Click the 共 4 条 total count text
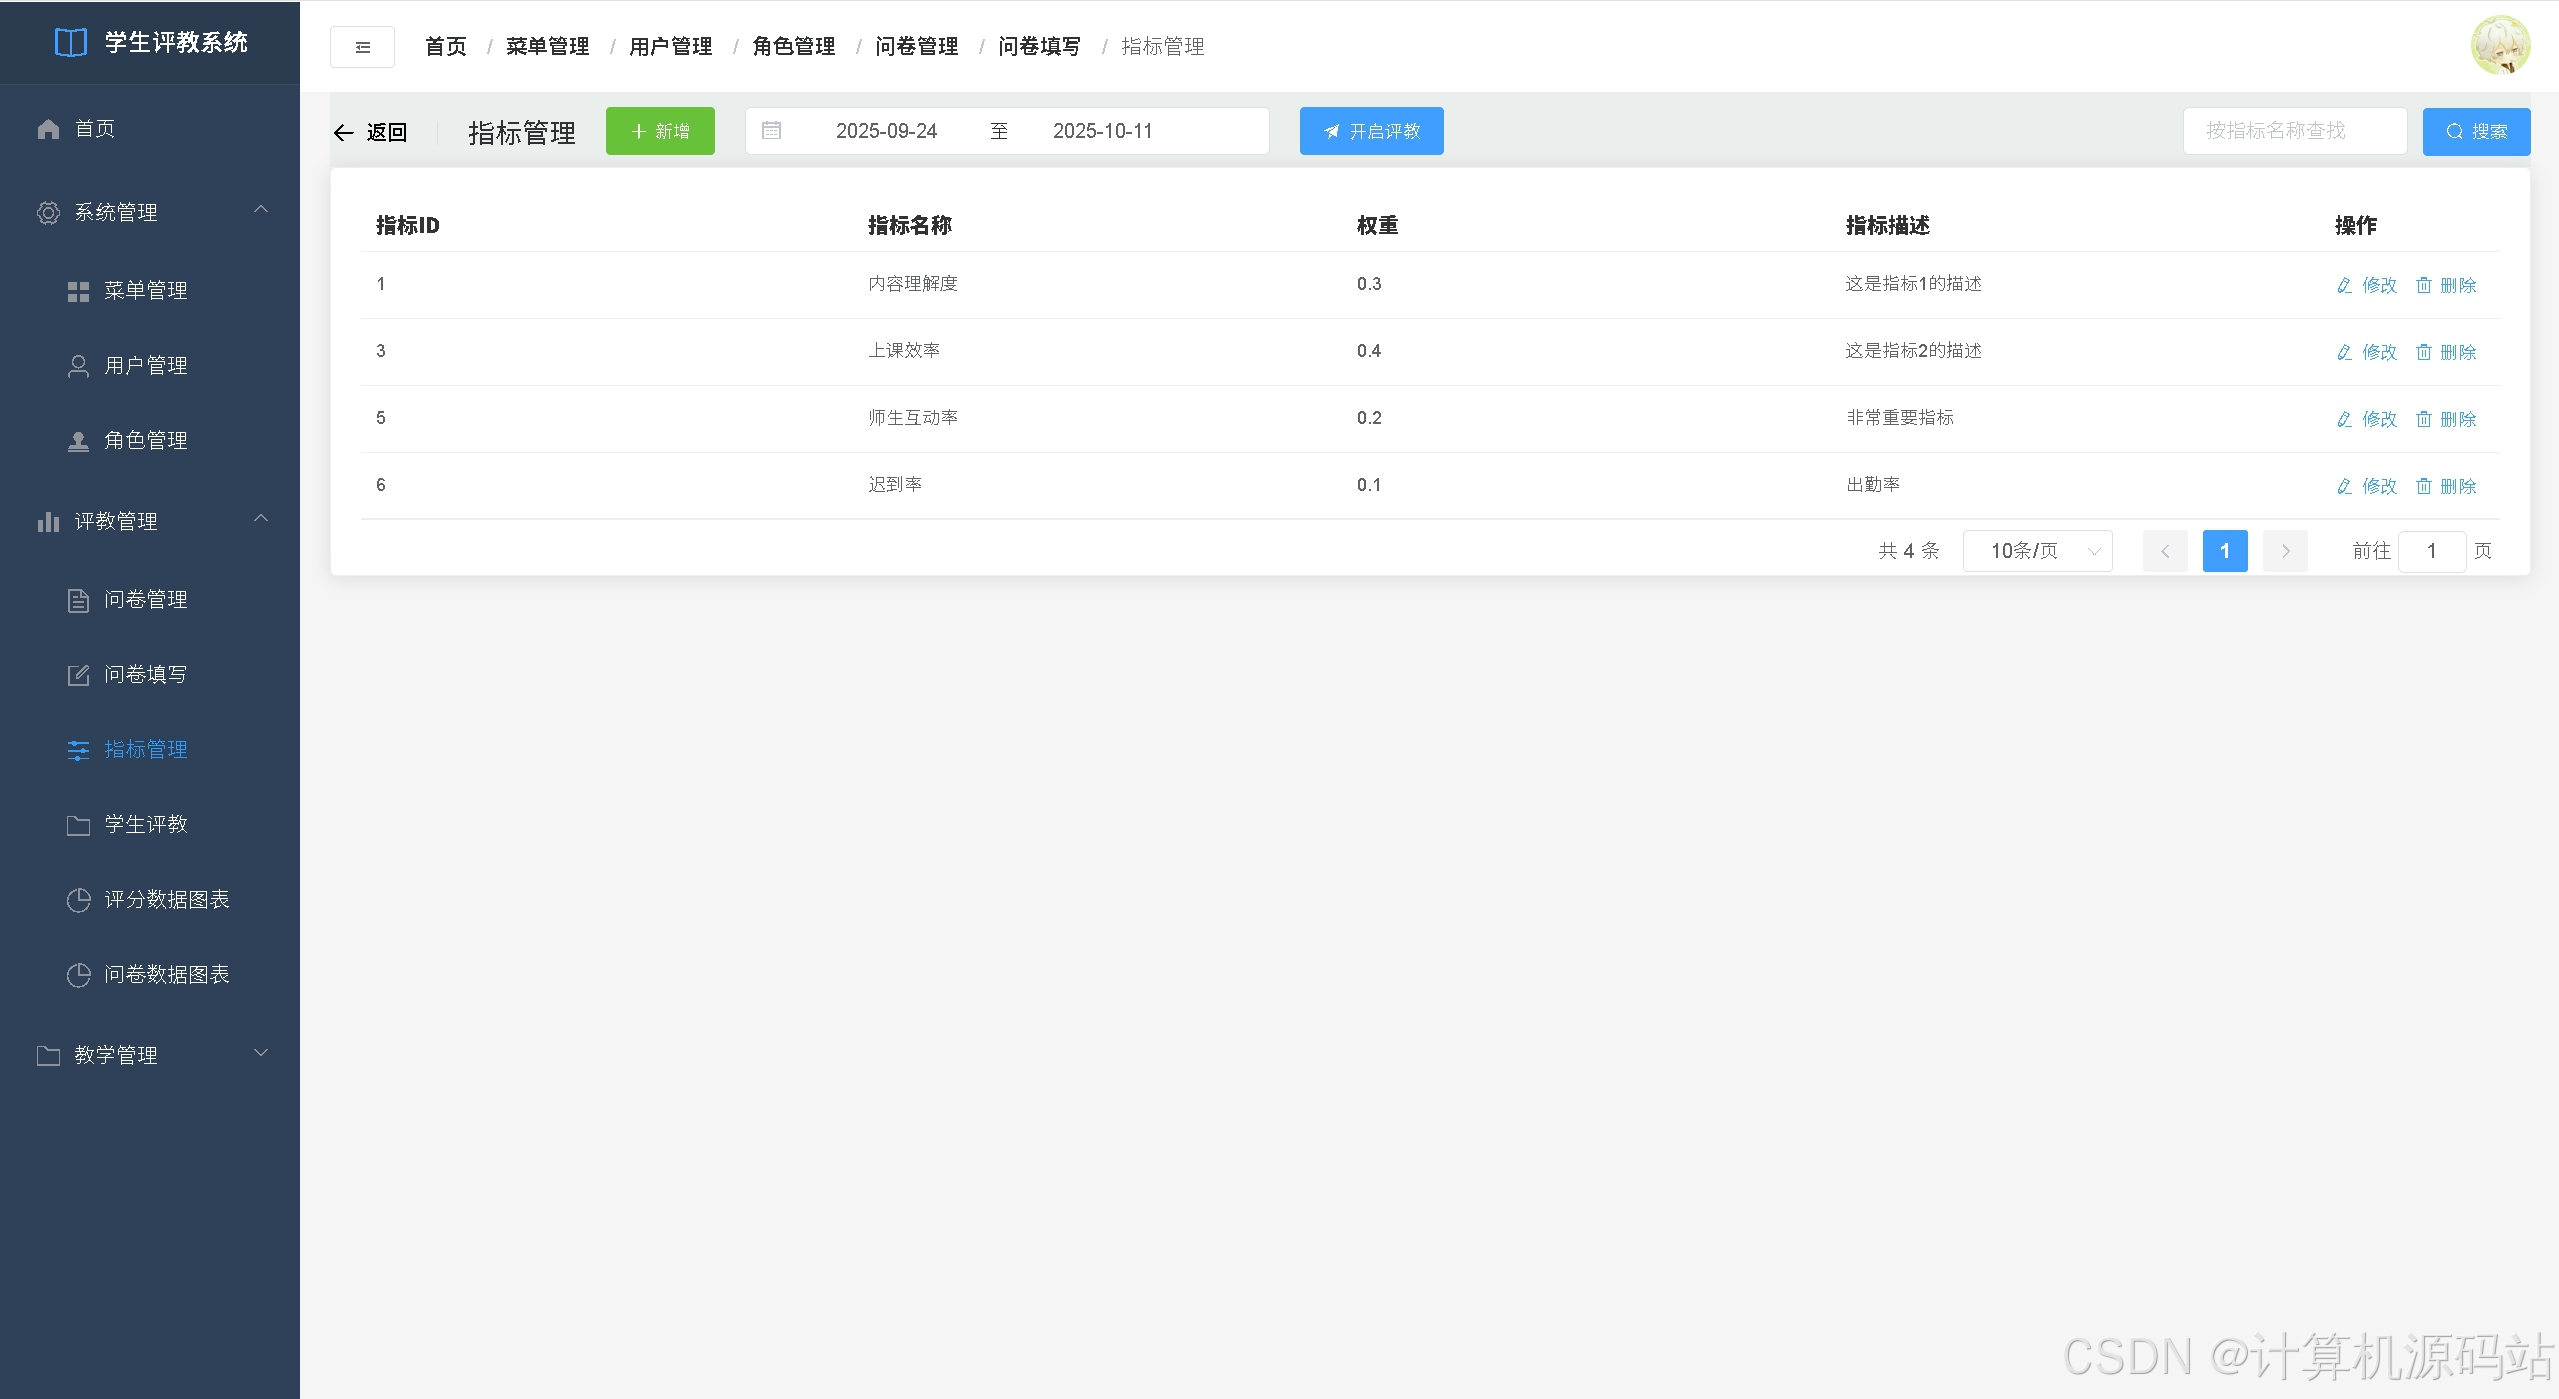This screenshot has width=2559, height=1399. pos(1909,551)
